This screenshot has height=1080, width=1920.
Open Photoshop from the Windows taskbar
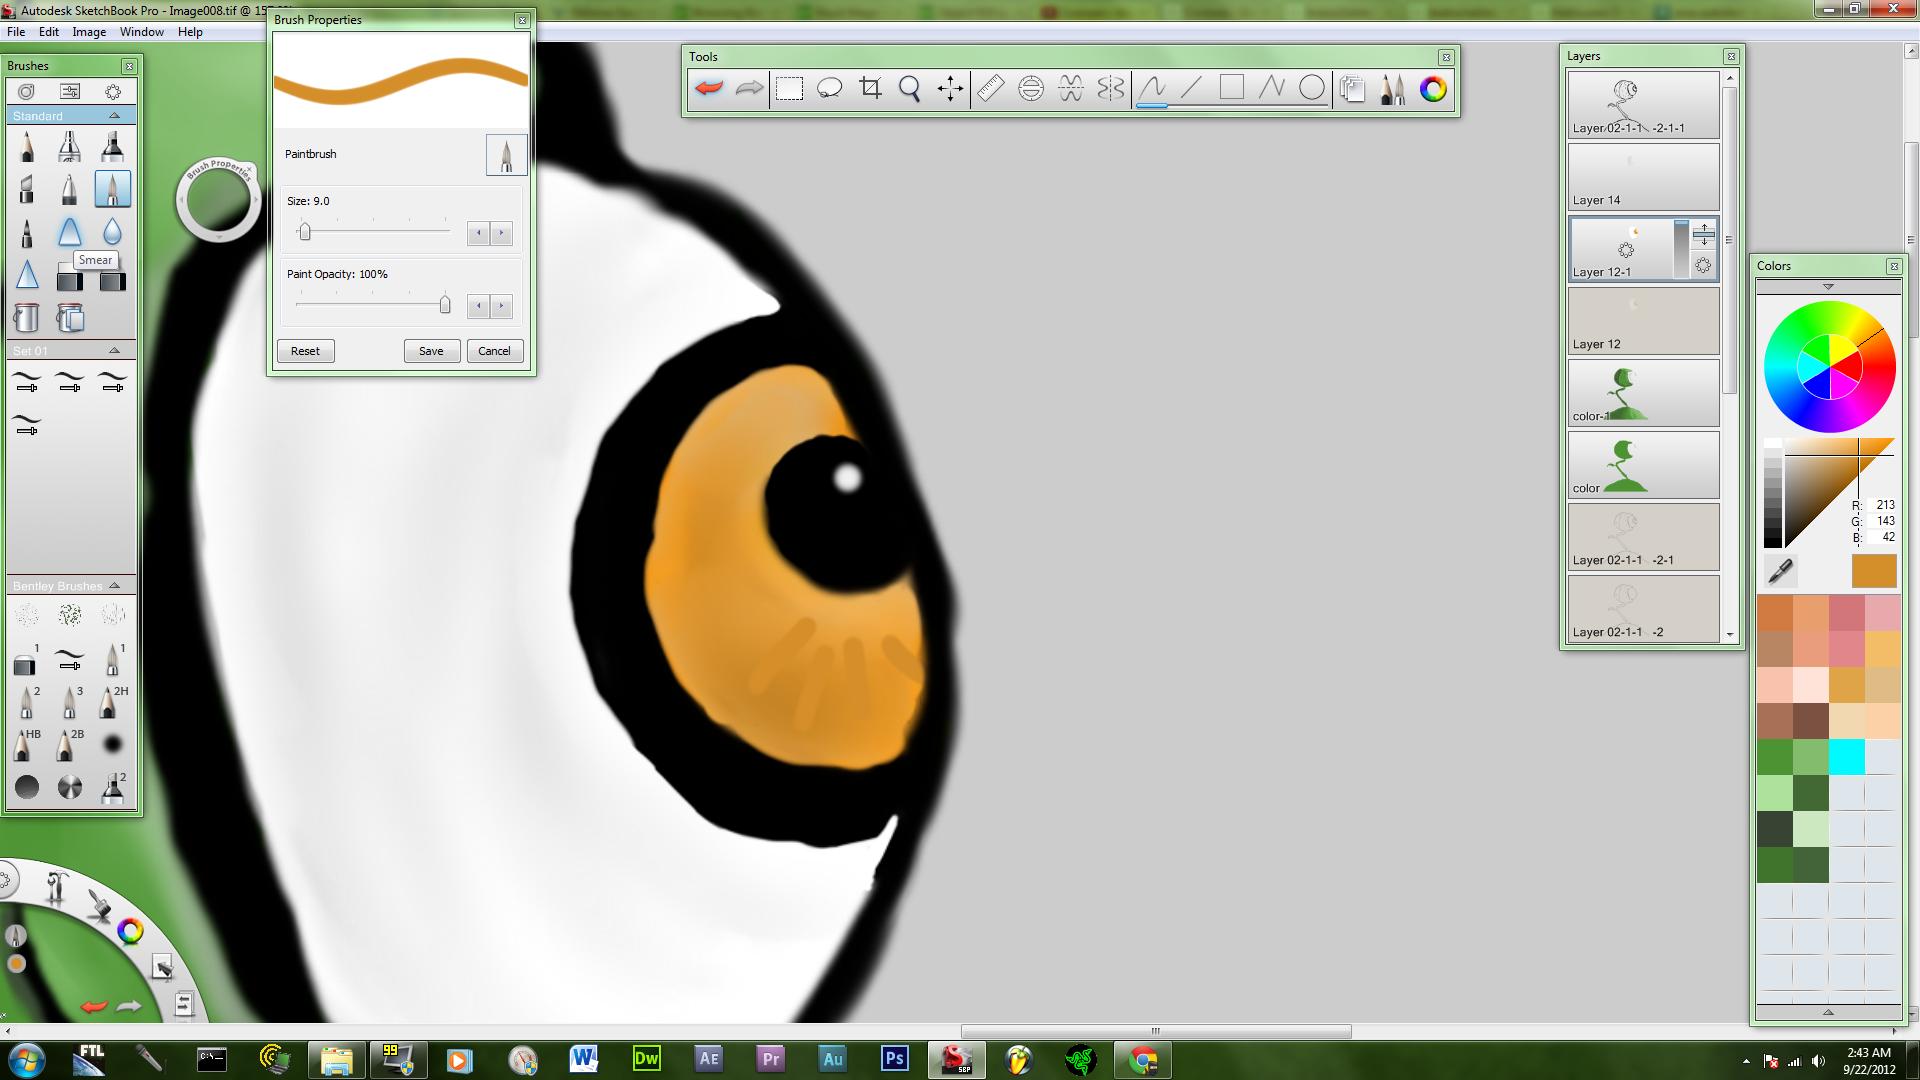coord(895,1059)
